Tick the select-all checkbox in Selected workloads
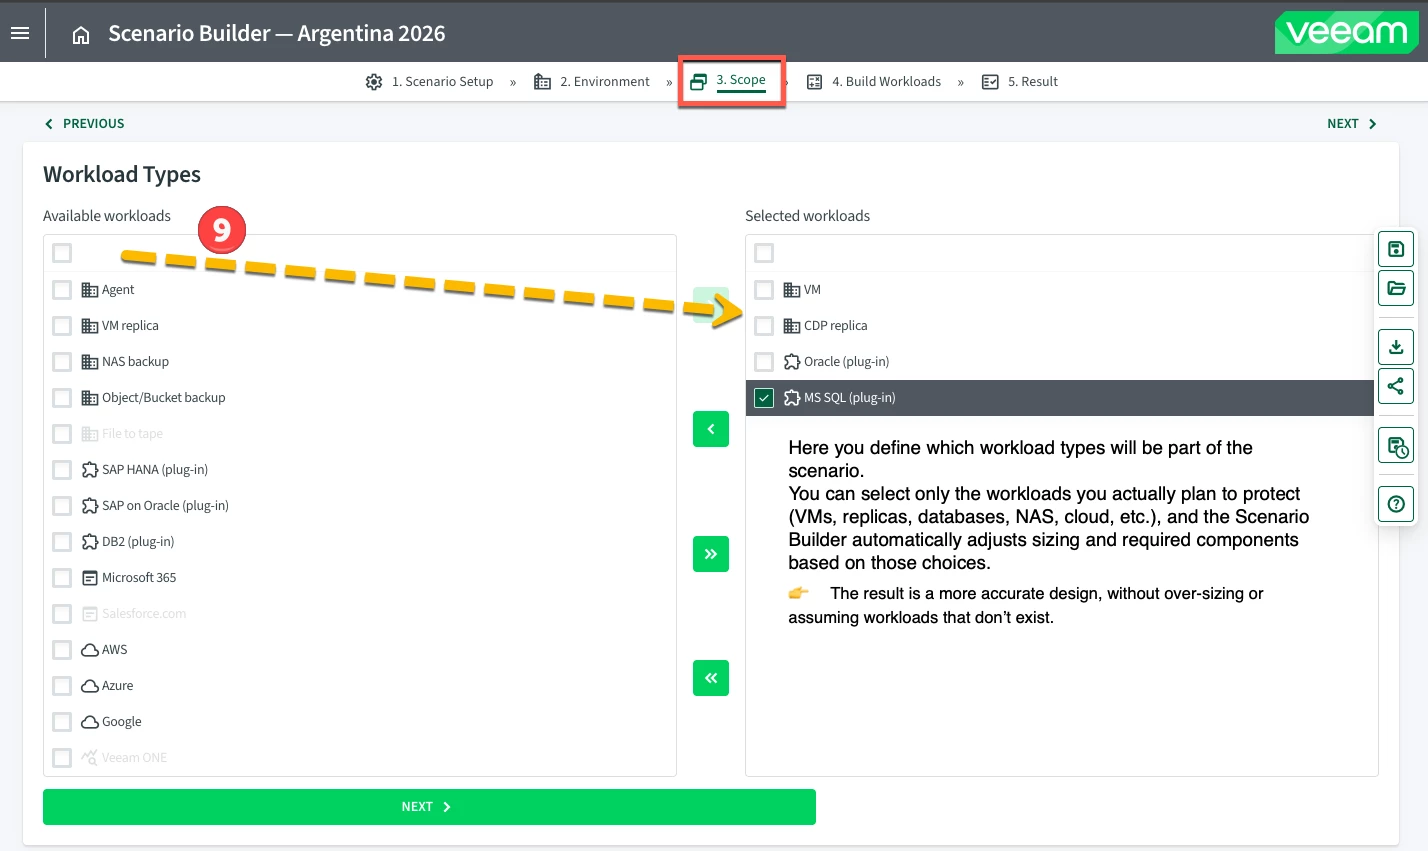The width and height of the screenshot is (1428, 851). [x=764, y=253]
